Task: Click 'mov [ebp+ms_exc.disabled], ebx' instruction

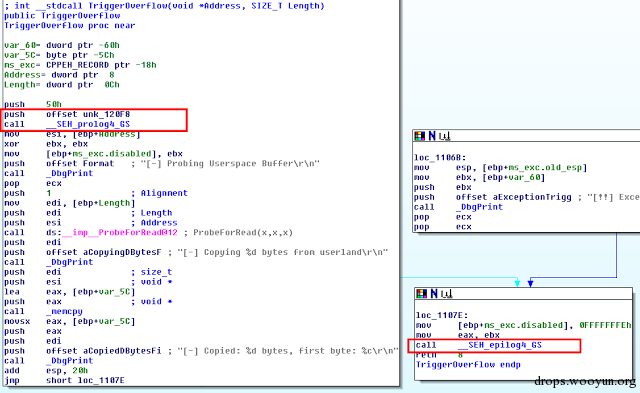Action: pyautogui.click(x=93, y=153)
